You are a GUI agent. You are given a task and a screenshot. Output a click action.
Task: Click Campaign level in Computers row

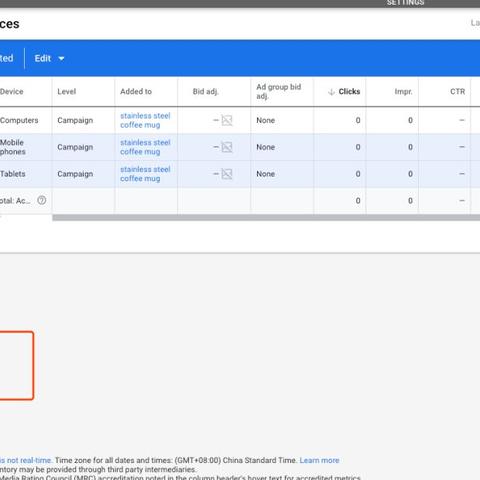[75, 120]
